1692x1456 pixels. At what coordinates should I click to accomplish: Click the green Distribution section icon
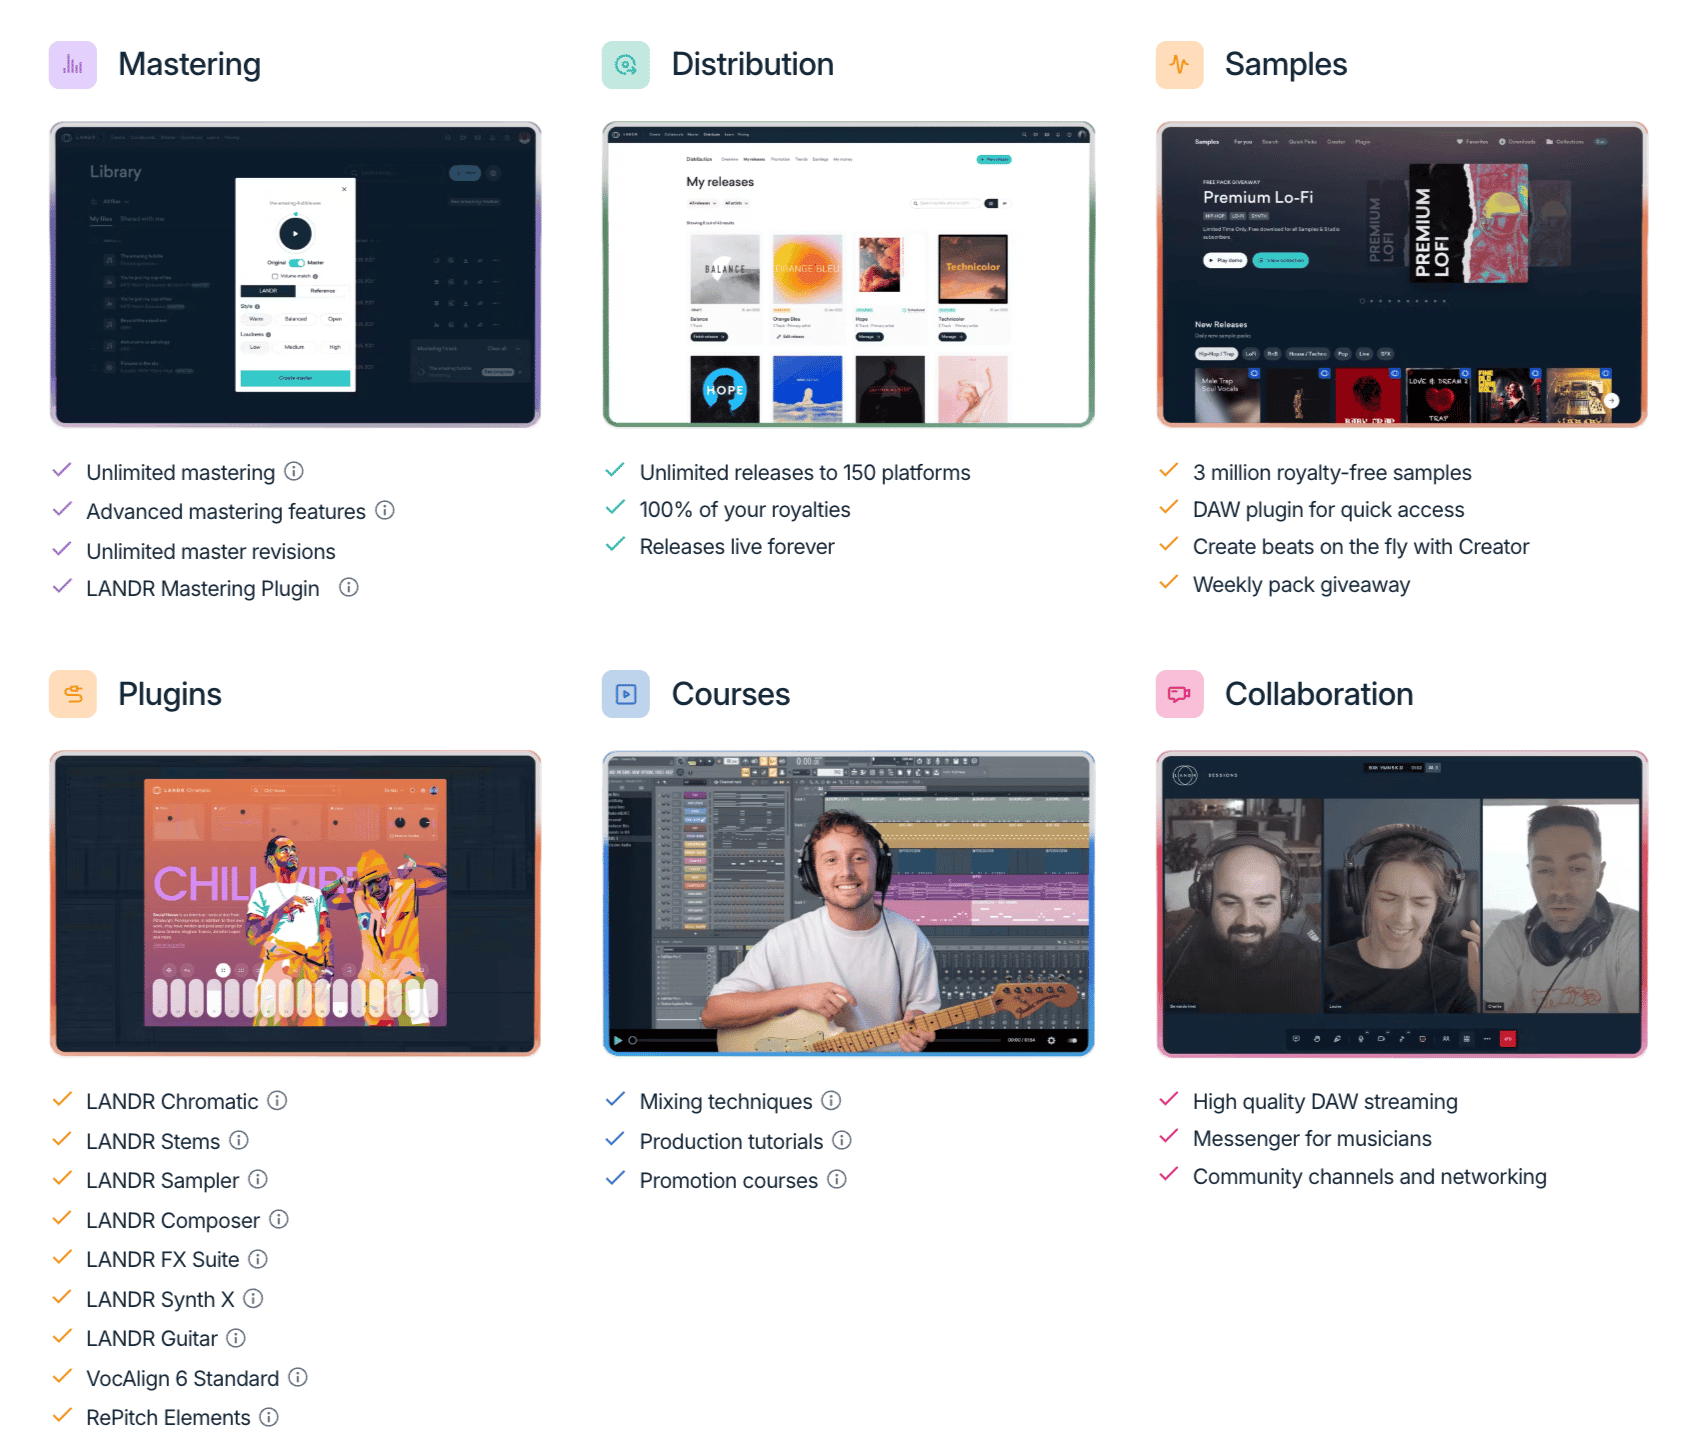(626, 65)
